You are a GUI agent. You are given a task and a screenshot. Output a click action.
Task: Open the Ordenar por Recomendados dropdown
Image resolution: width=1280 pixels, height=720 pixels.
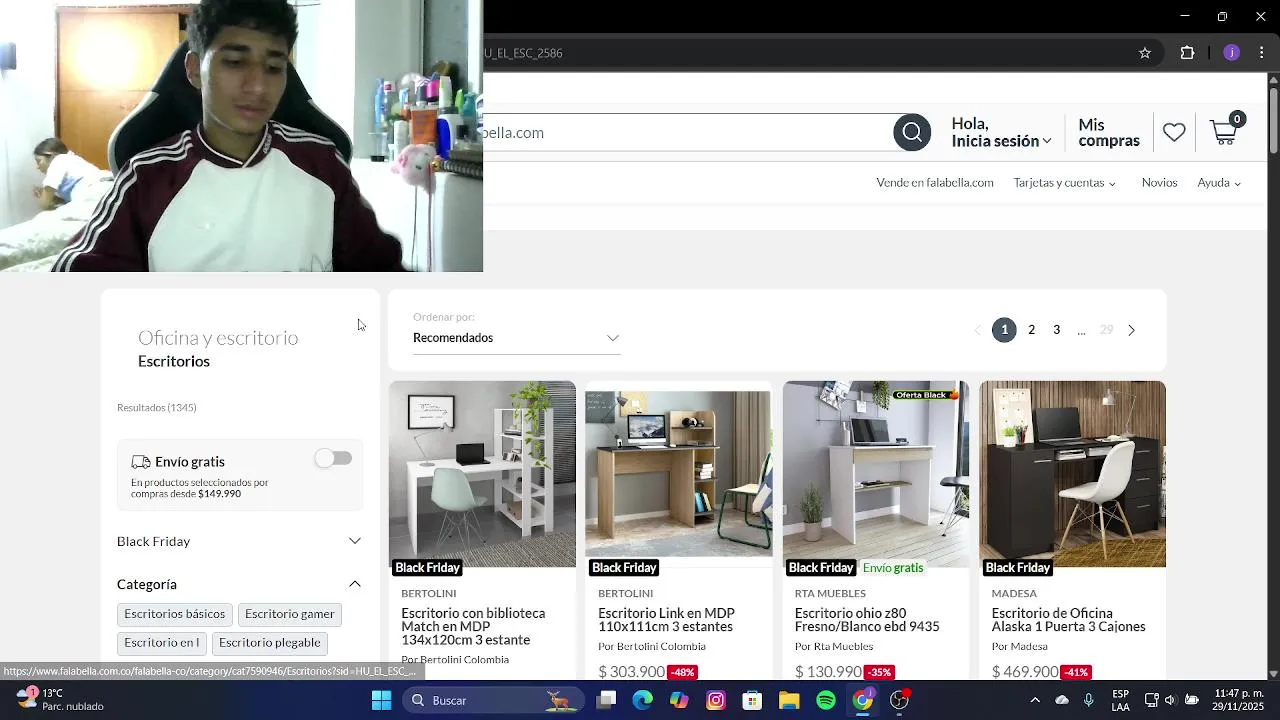pos(516,338)
